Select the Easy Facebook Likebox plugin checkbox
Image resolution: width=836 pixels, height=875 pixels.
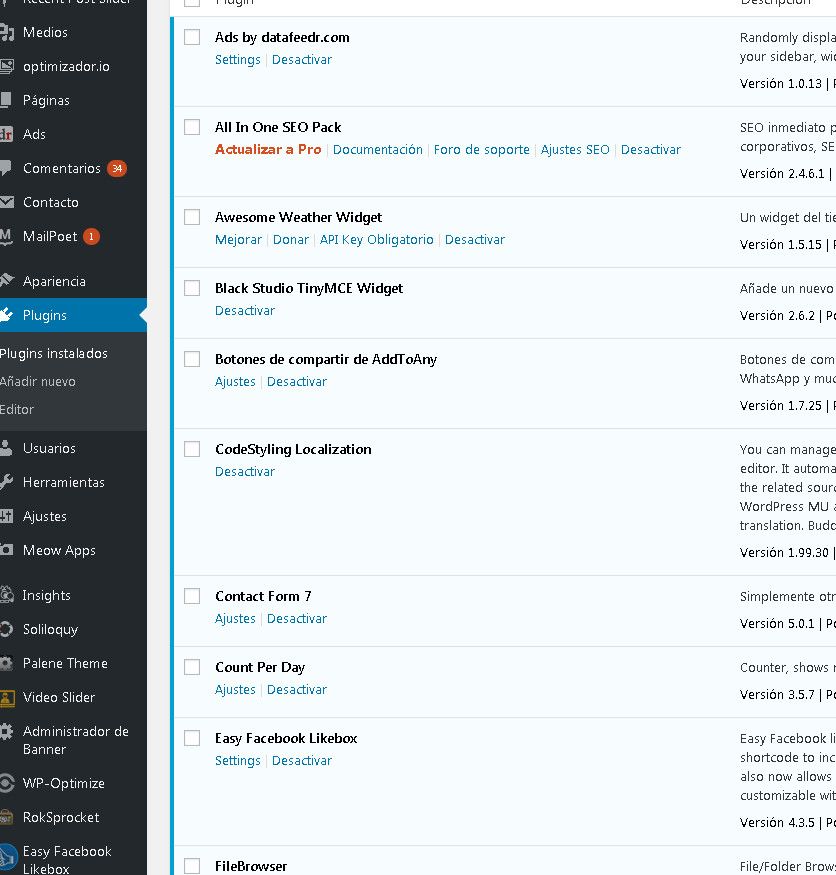192,738
